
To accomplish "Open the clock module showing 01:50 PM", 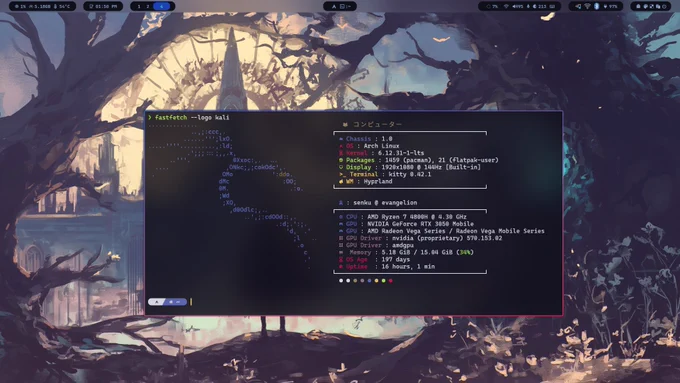I will coord(103,6).
